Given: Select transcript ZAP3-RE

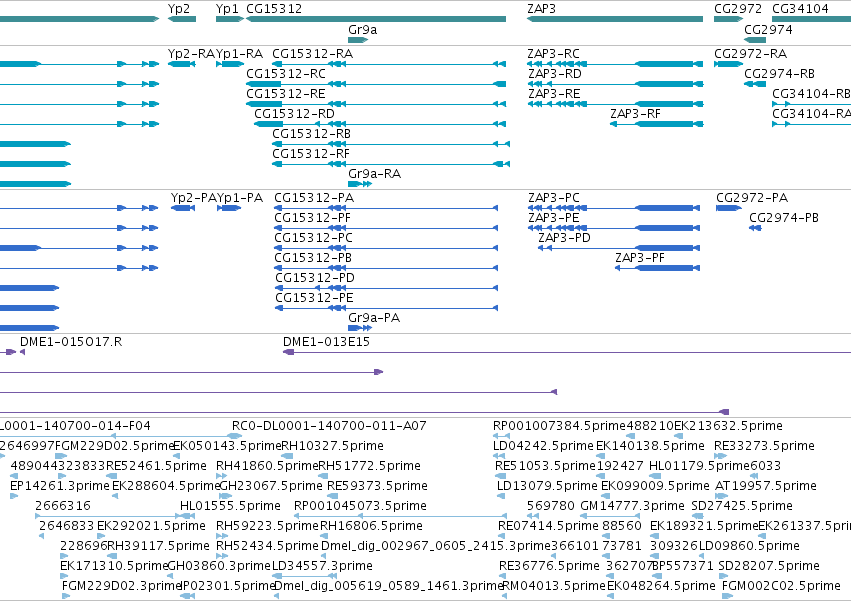Looking at the screenshot, I should click(x=554, y=94).
